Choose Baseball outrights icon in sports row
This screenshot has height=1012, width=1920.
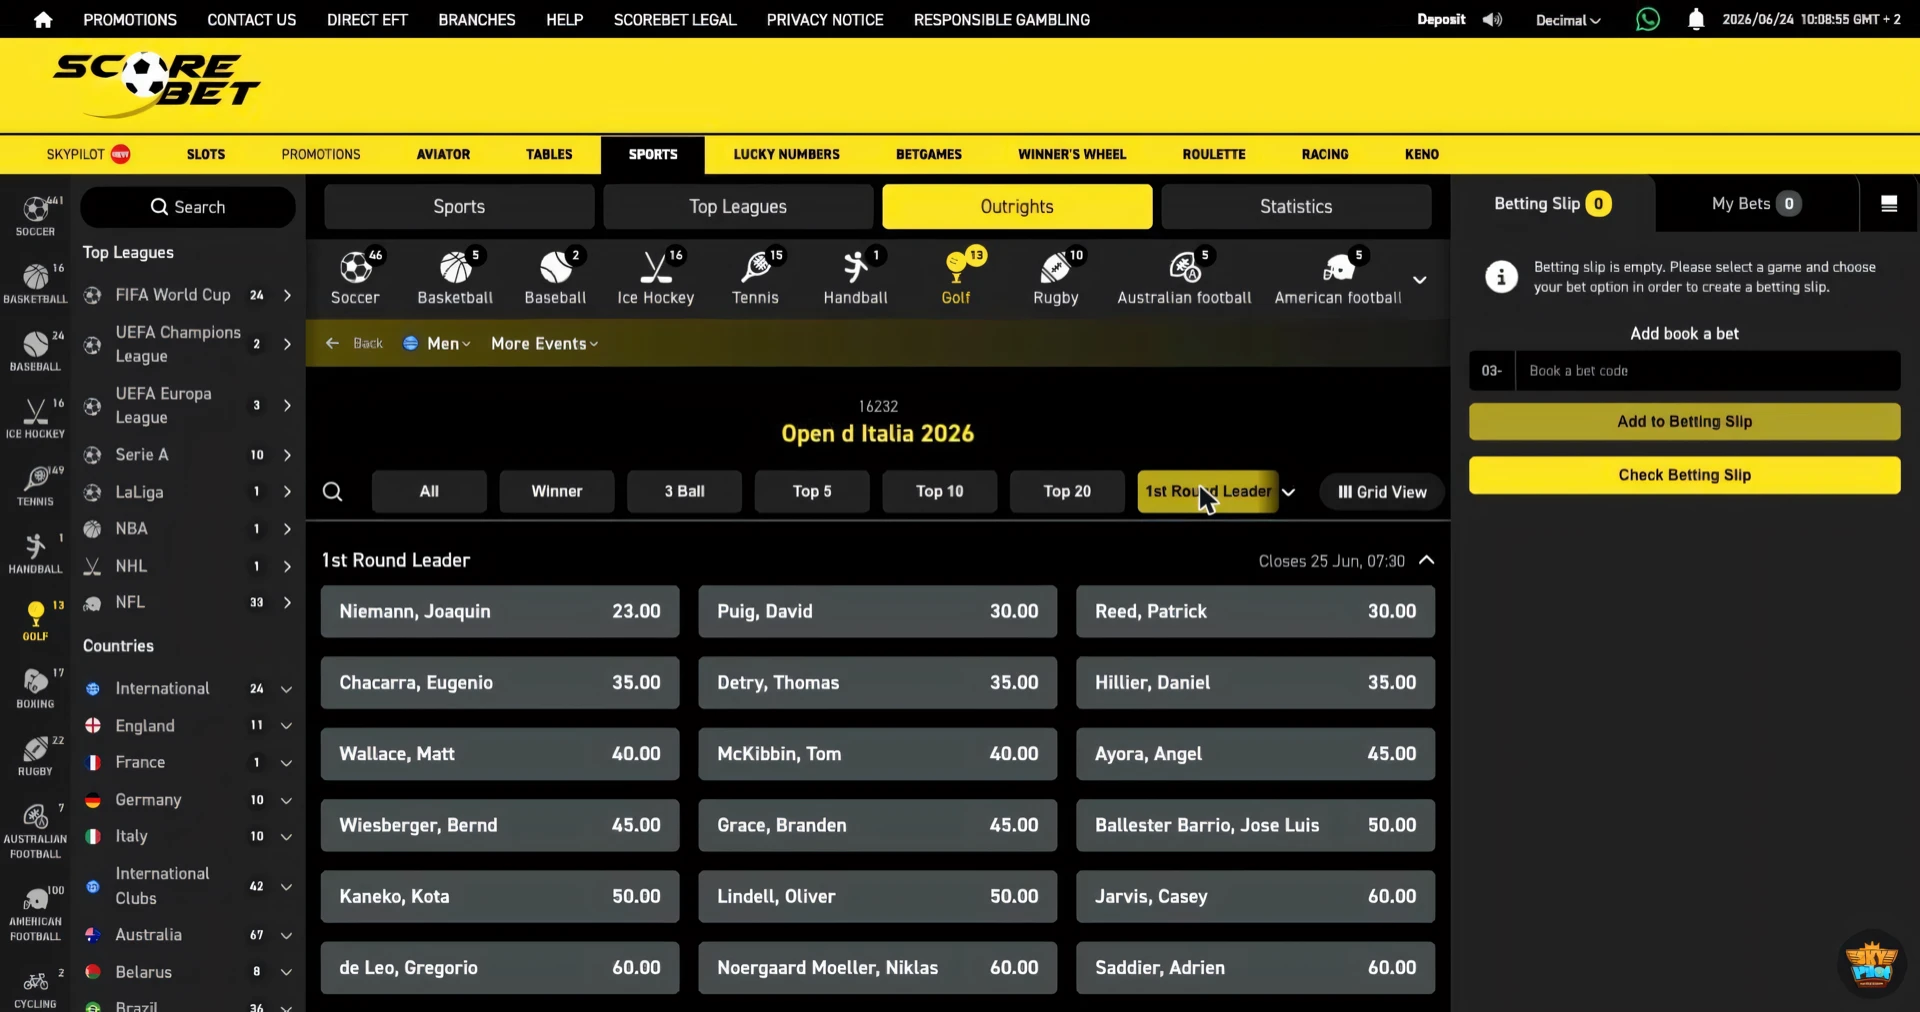click(555, 278)
